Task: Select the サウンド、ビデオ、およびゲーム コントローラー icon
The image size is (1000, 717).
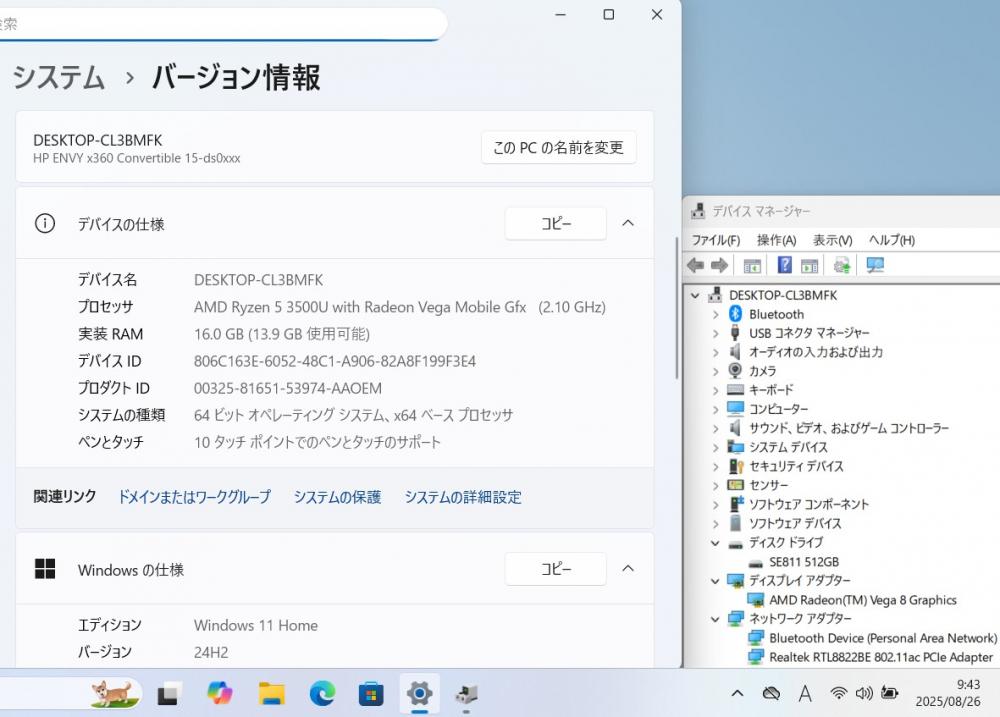Action: point(735,427)
